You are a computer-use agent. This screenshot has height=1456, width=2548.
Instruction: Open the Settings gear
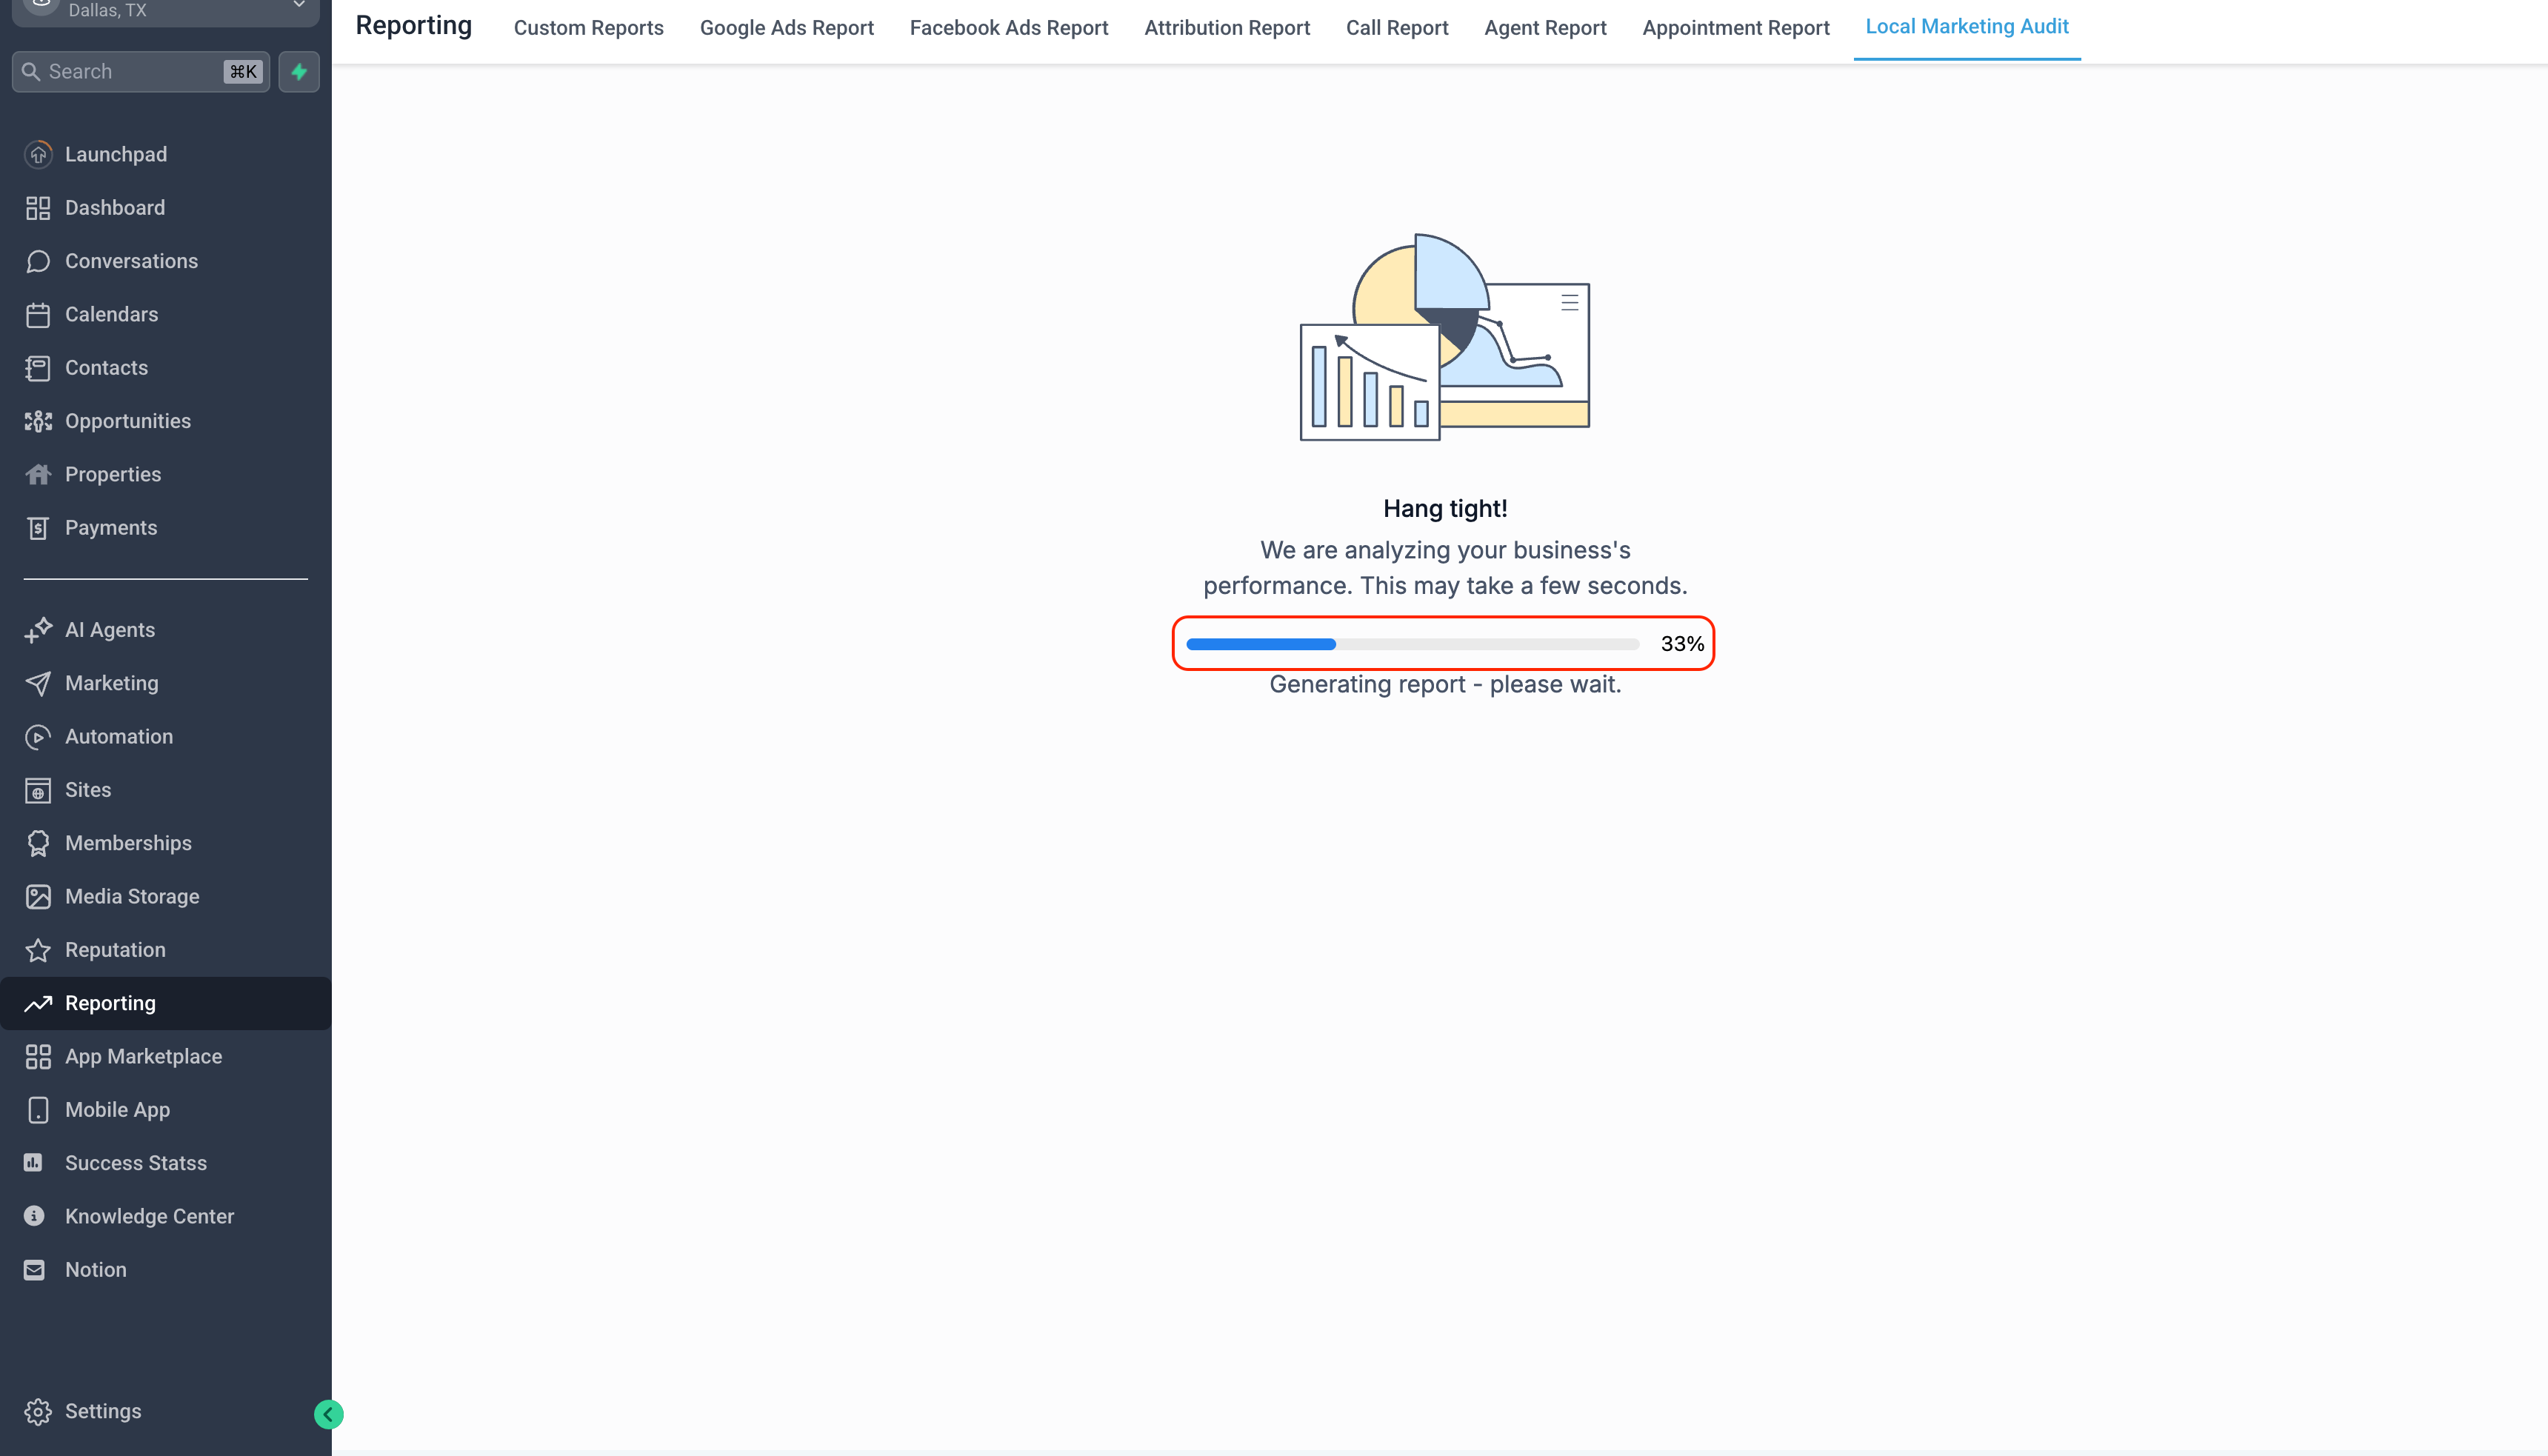click(38, 1410)
